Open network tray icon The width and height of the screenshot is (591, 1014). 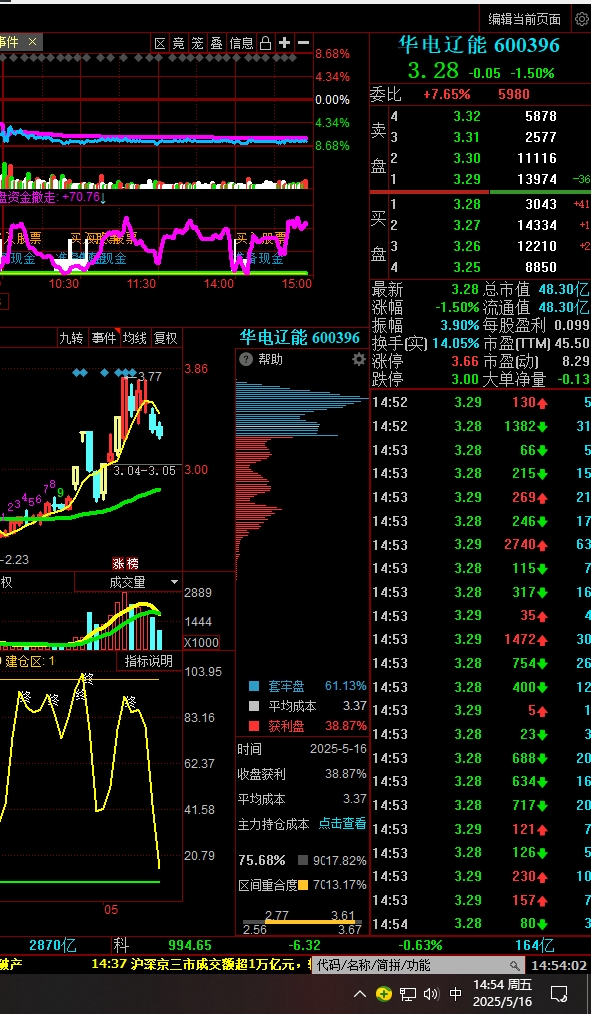coord(407,994)
